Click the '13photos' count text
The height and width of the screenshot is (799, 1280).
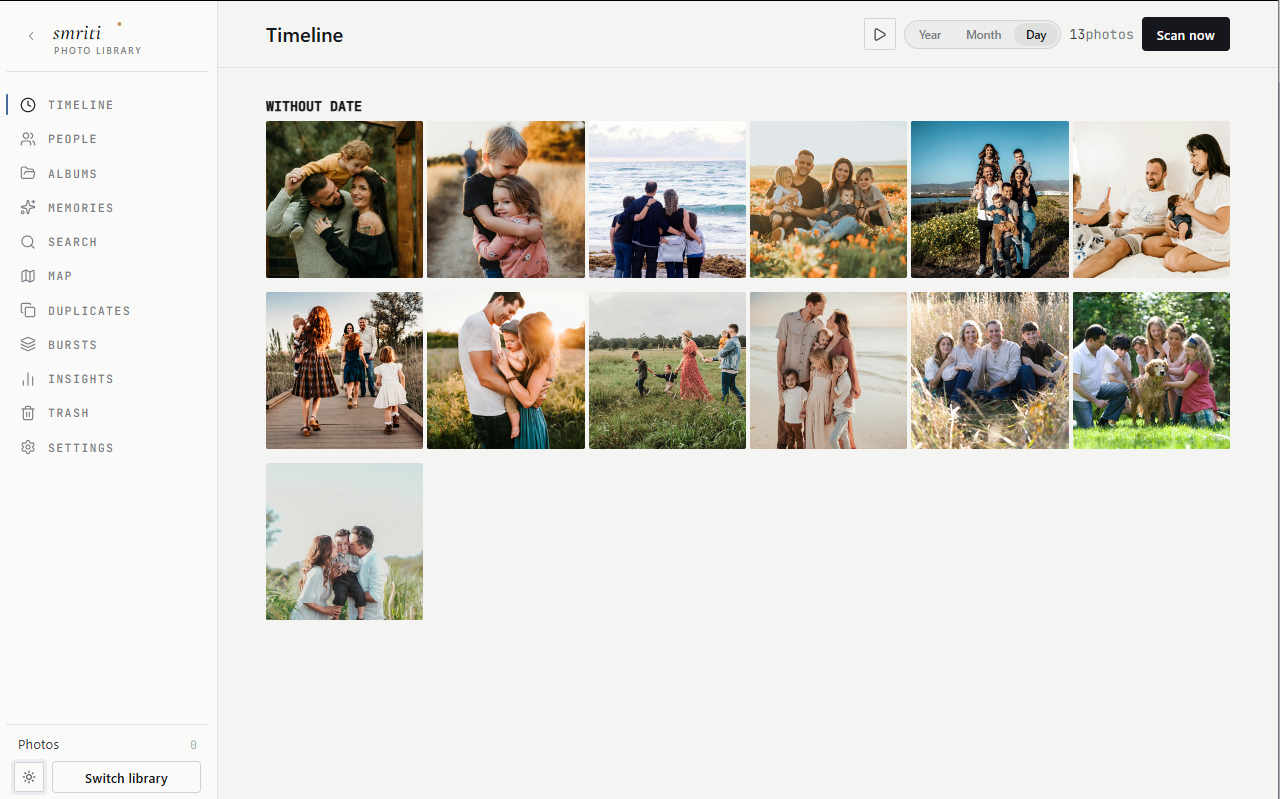pyautogui.click(x=1101, y=35)
